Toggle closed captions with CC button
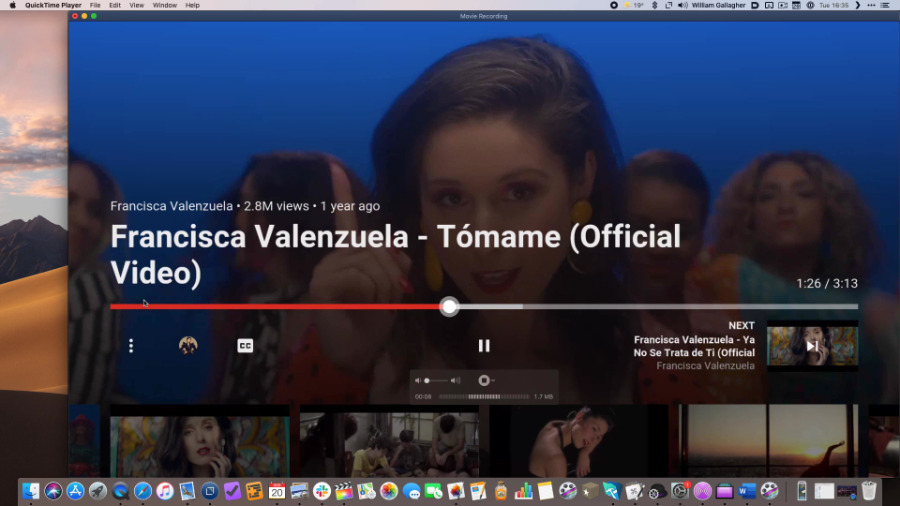The image size is (900, 506). coord(245,345)
